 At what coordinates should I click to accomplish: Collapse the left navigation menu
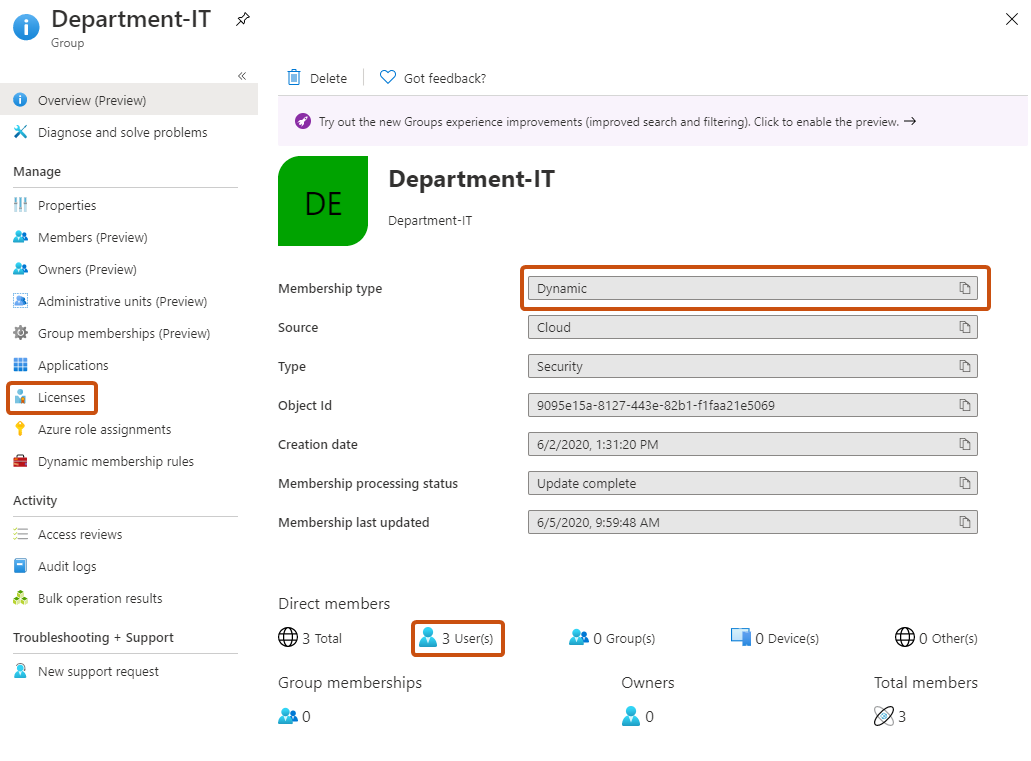(242, 76)
